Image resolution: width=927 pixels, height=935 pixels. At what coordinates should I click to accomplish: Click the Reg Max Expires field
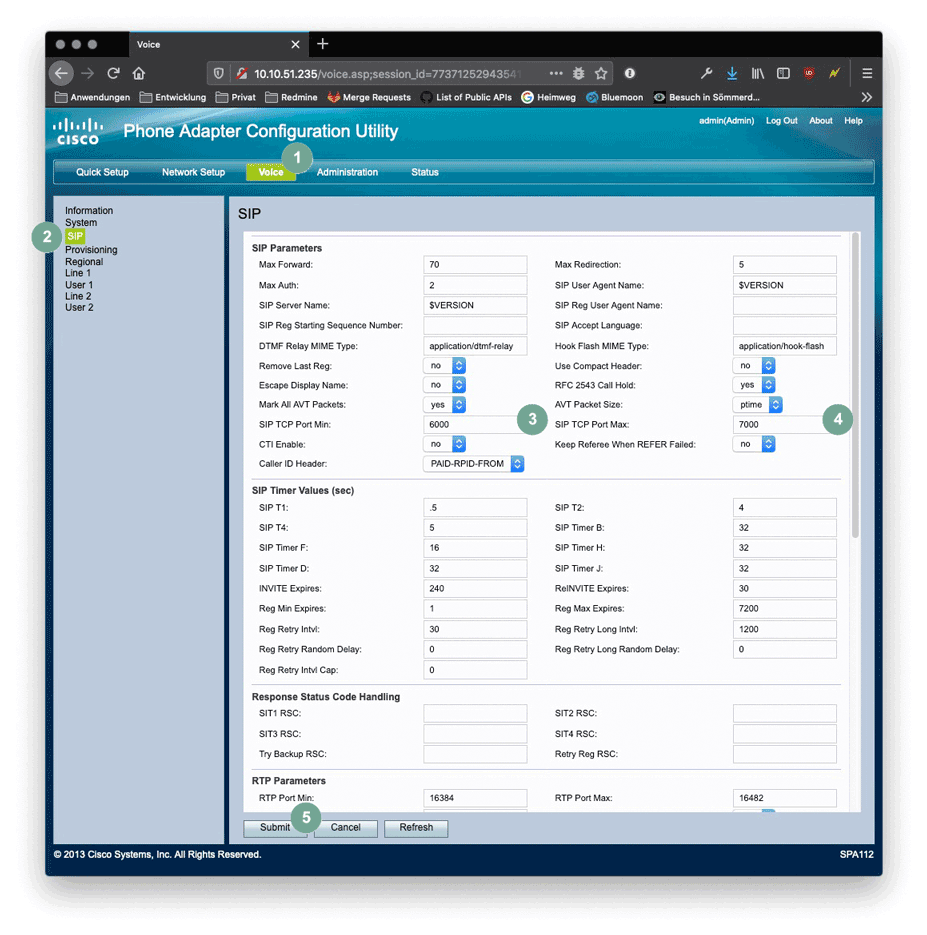785,608
